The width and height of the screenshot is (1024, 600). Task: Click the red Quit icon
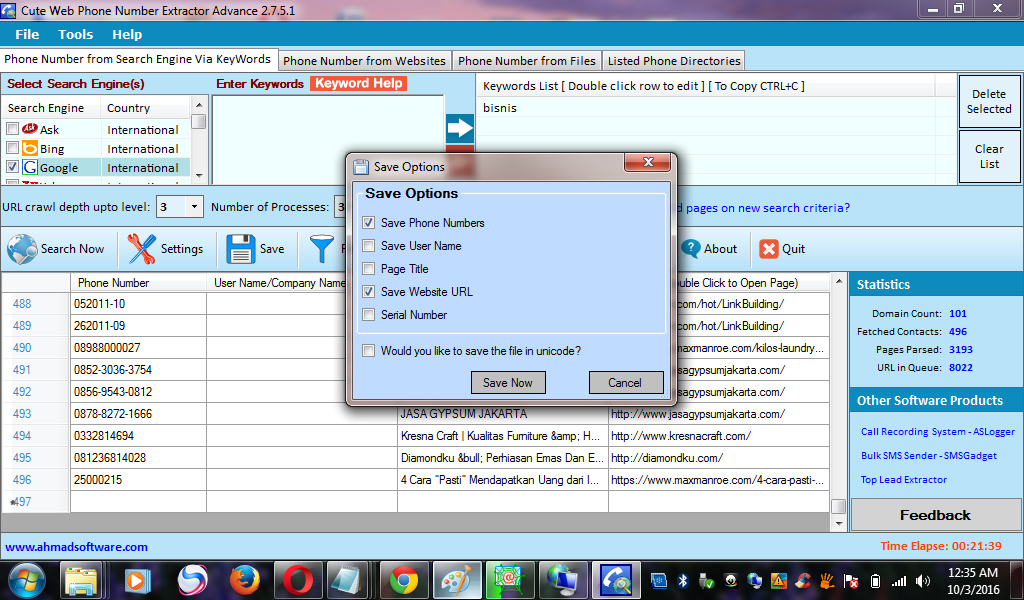[x=769, y=249]
